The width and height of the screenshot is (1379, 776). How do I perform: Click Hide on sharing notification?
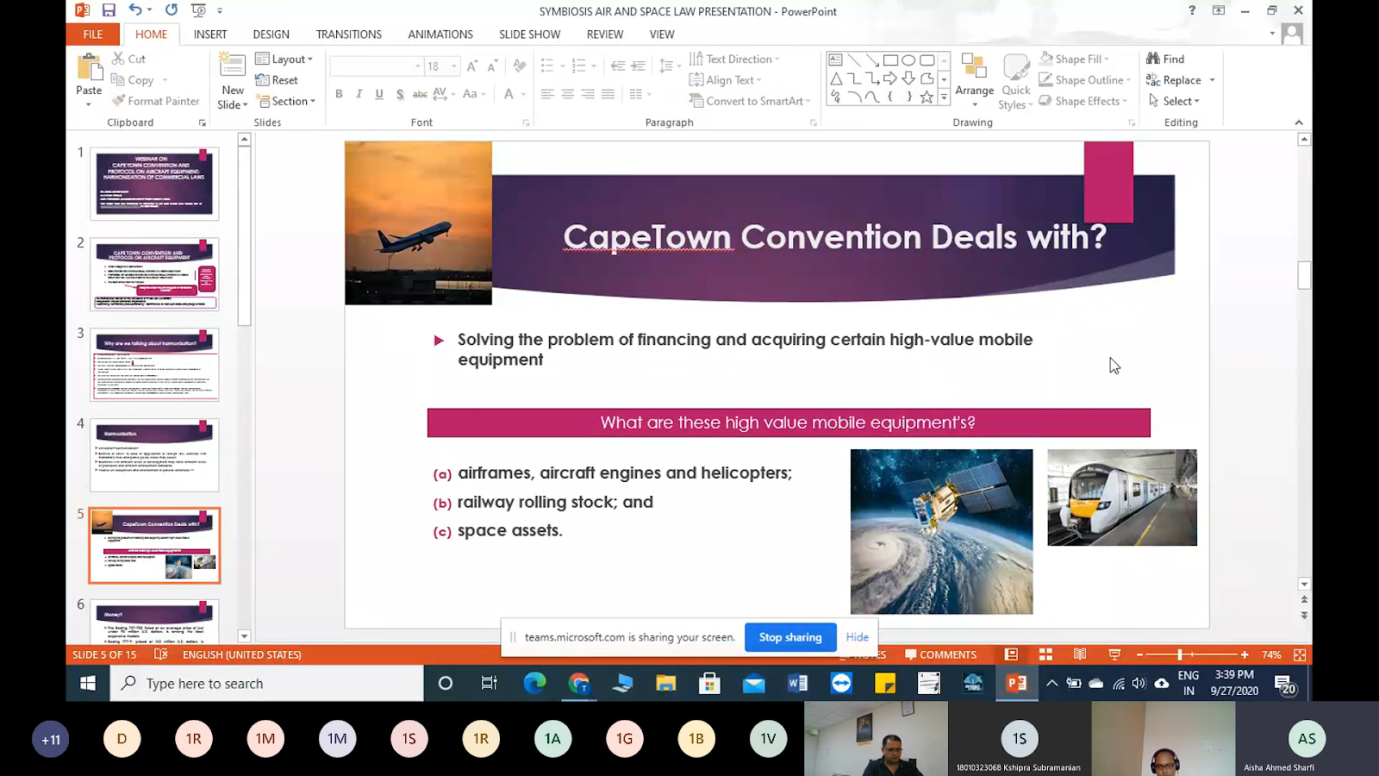point(857,637)
